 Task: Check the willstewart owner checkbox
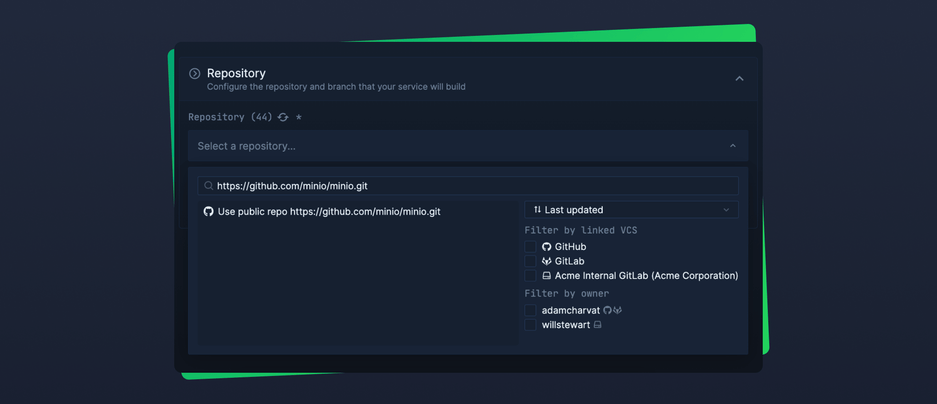pyautogui.click(x=530, y=325)
